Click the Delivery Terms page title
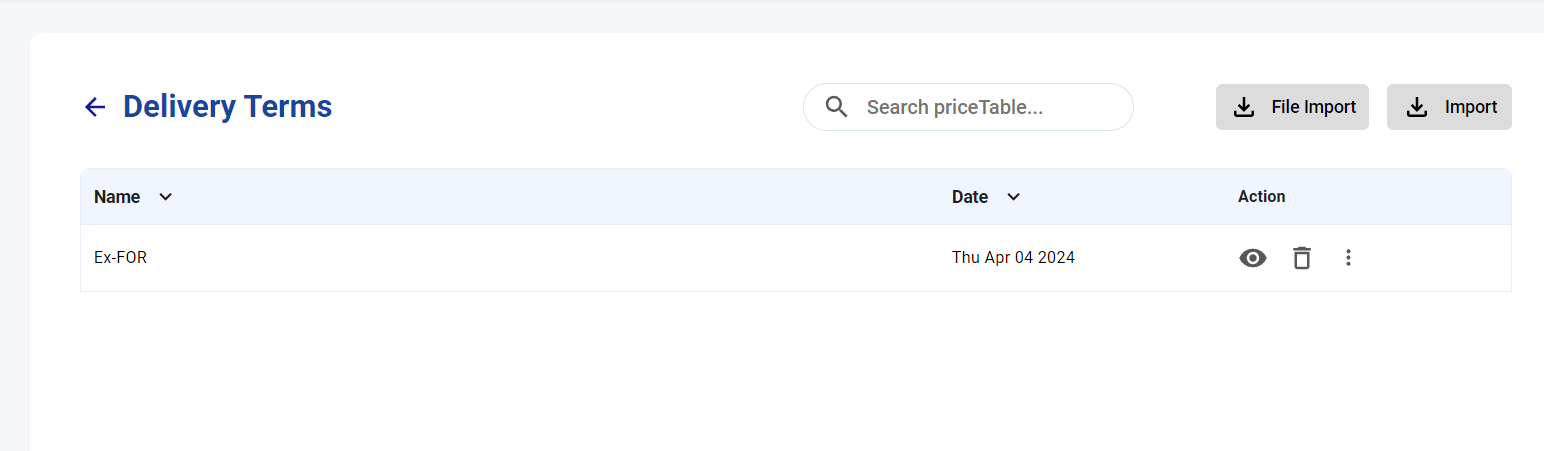The image size is (1544, 451). click(x=227, y=107)
